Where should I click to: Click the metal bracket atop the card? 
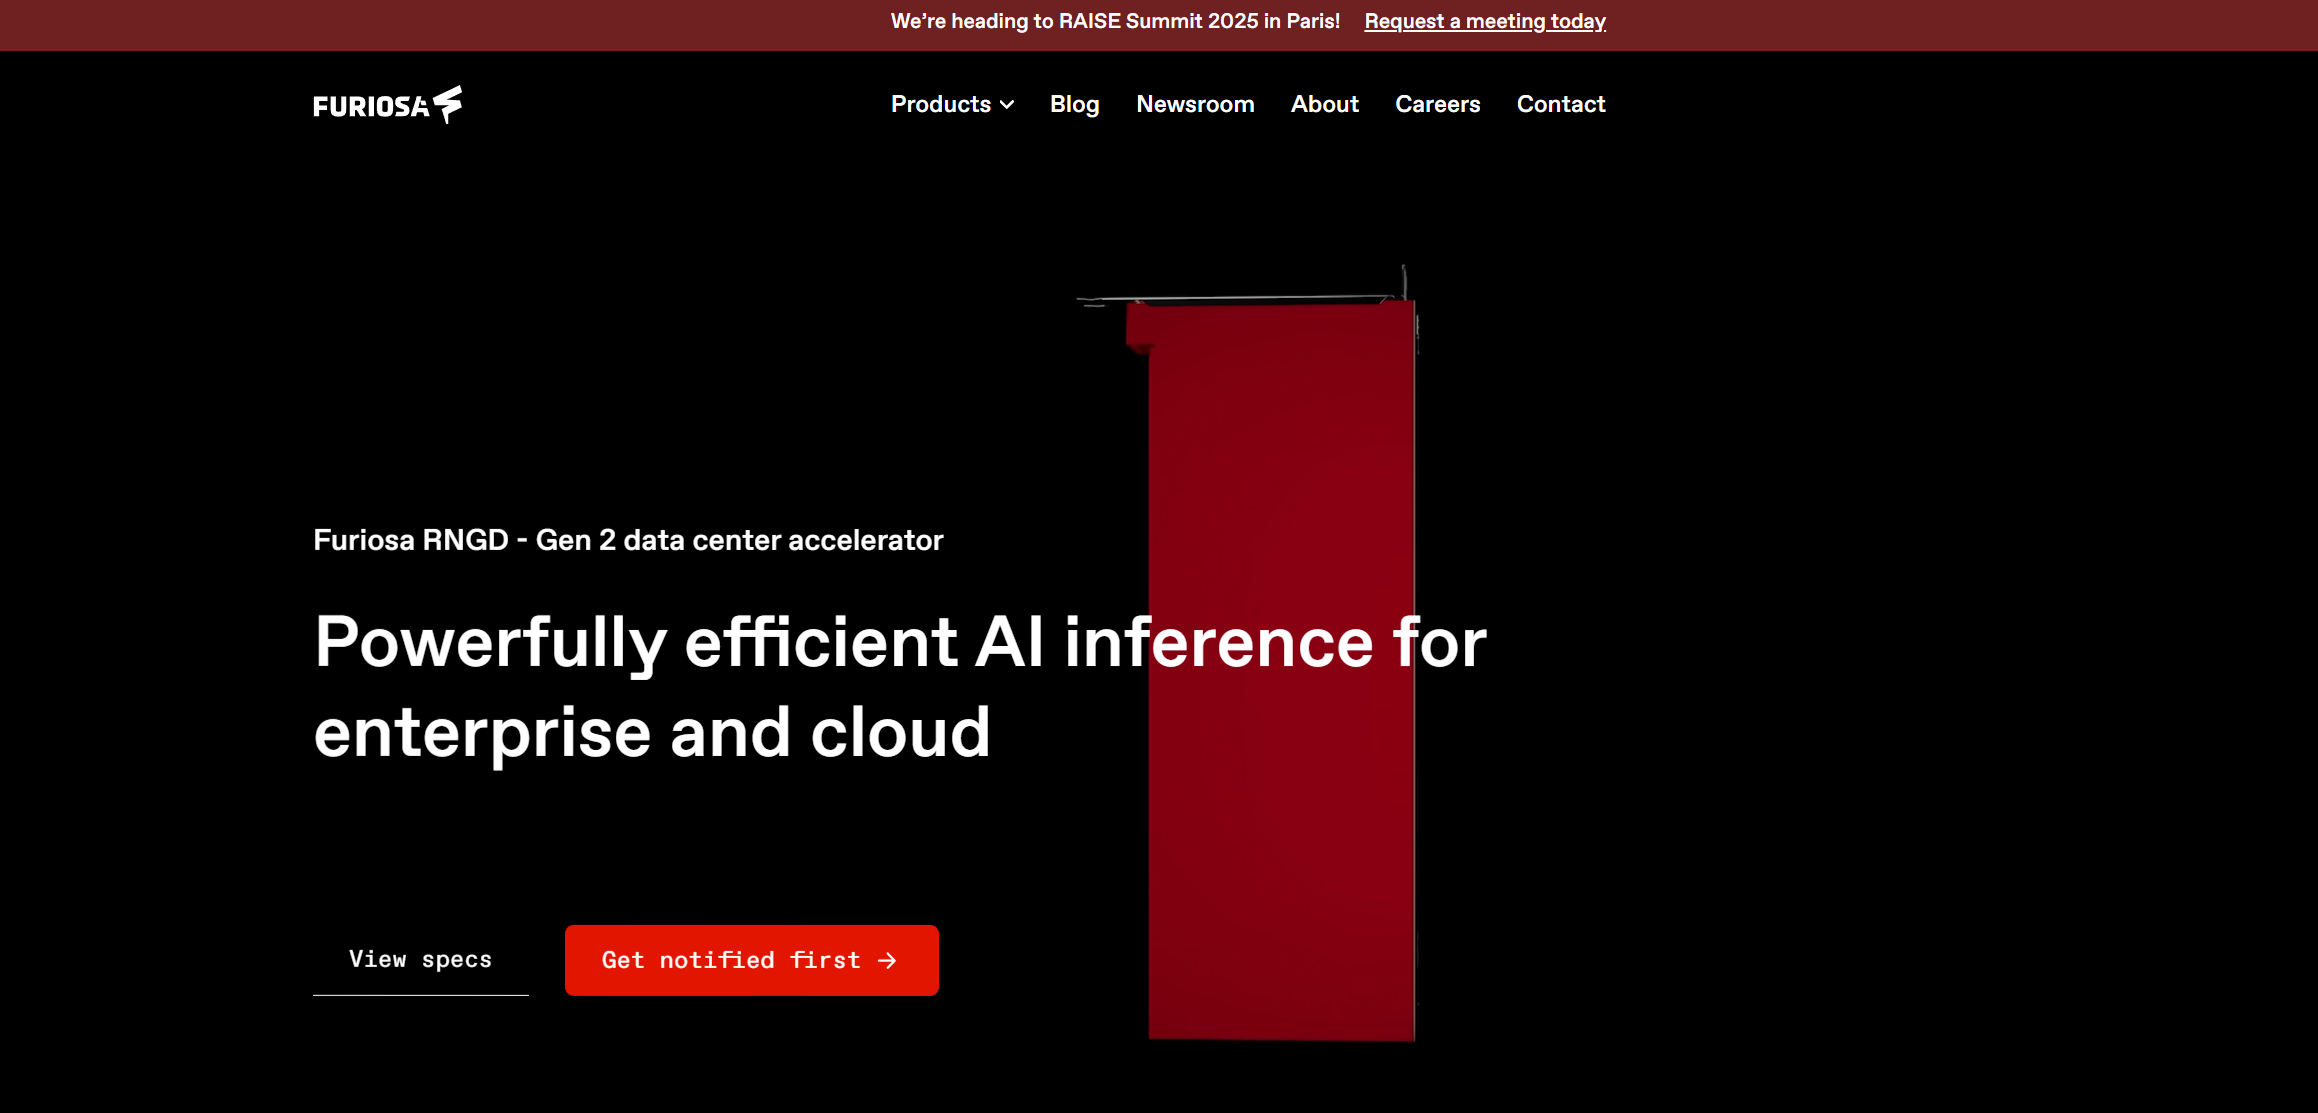tap(1240, 297)
